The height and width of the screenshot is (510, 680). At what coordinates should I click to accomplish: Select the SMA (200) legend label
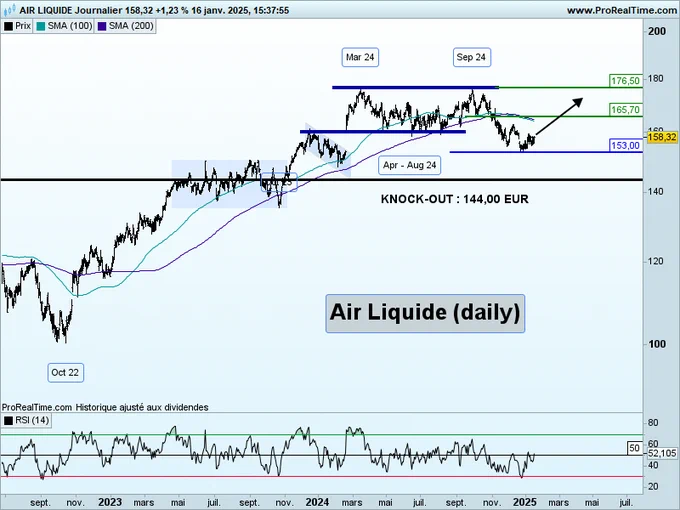pos(131,26)
